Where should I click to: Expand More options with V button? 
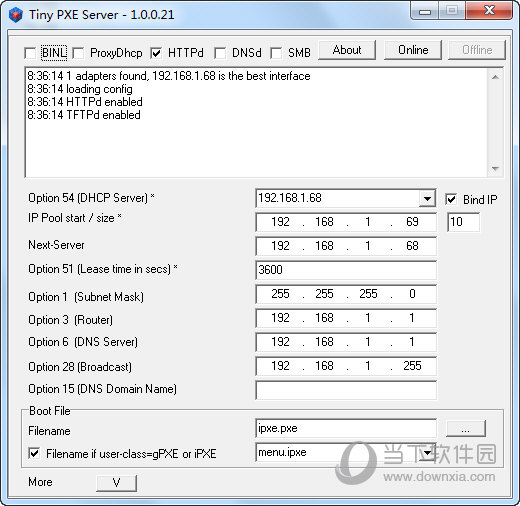[x=116, y=483]
